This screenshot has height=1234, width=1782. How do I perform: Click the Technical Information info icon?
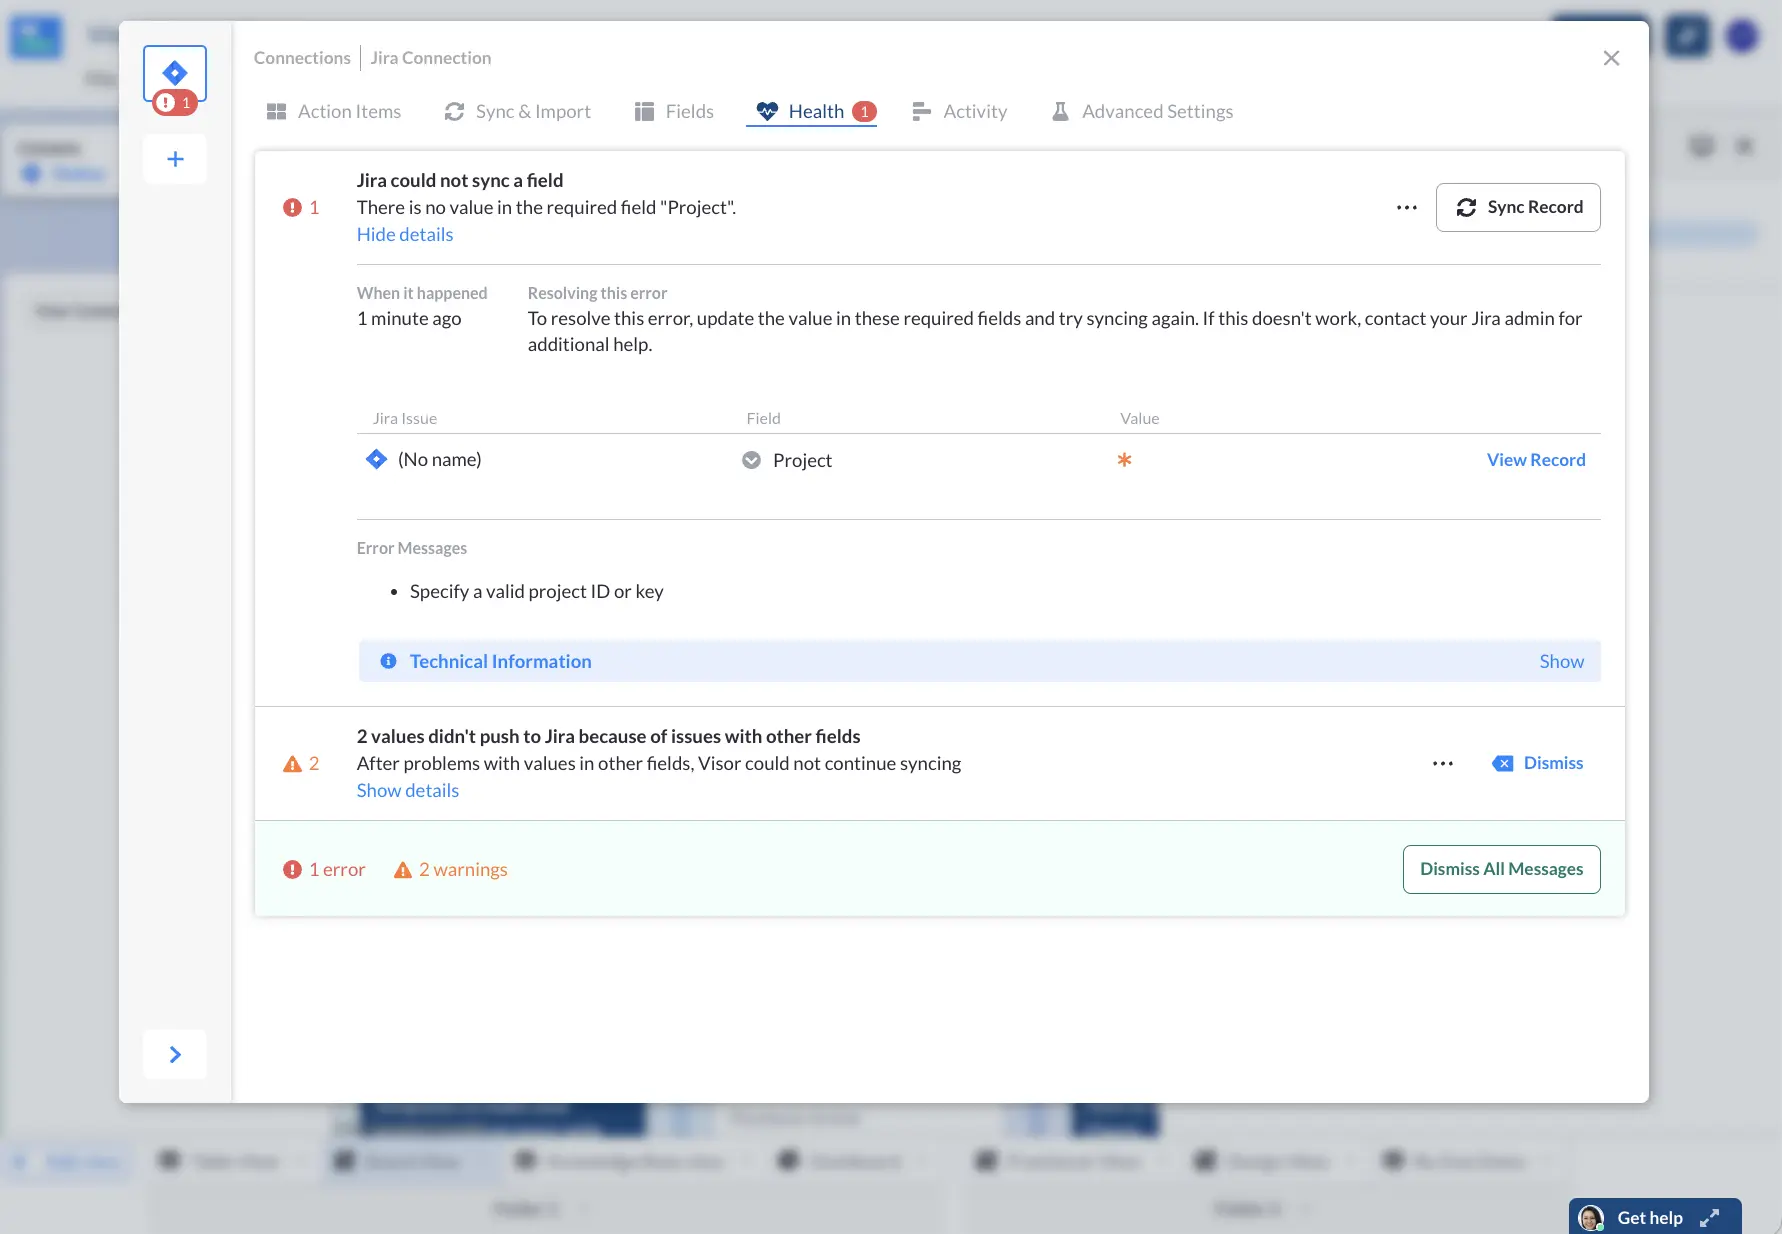[389, 661]
